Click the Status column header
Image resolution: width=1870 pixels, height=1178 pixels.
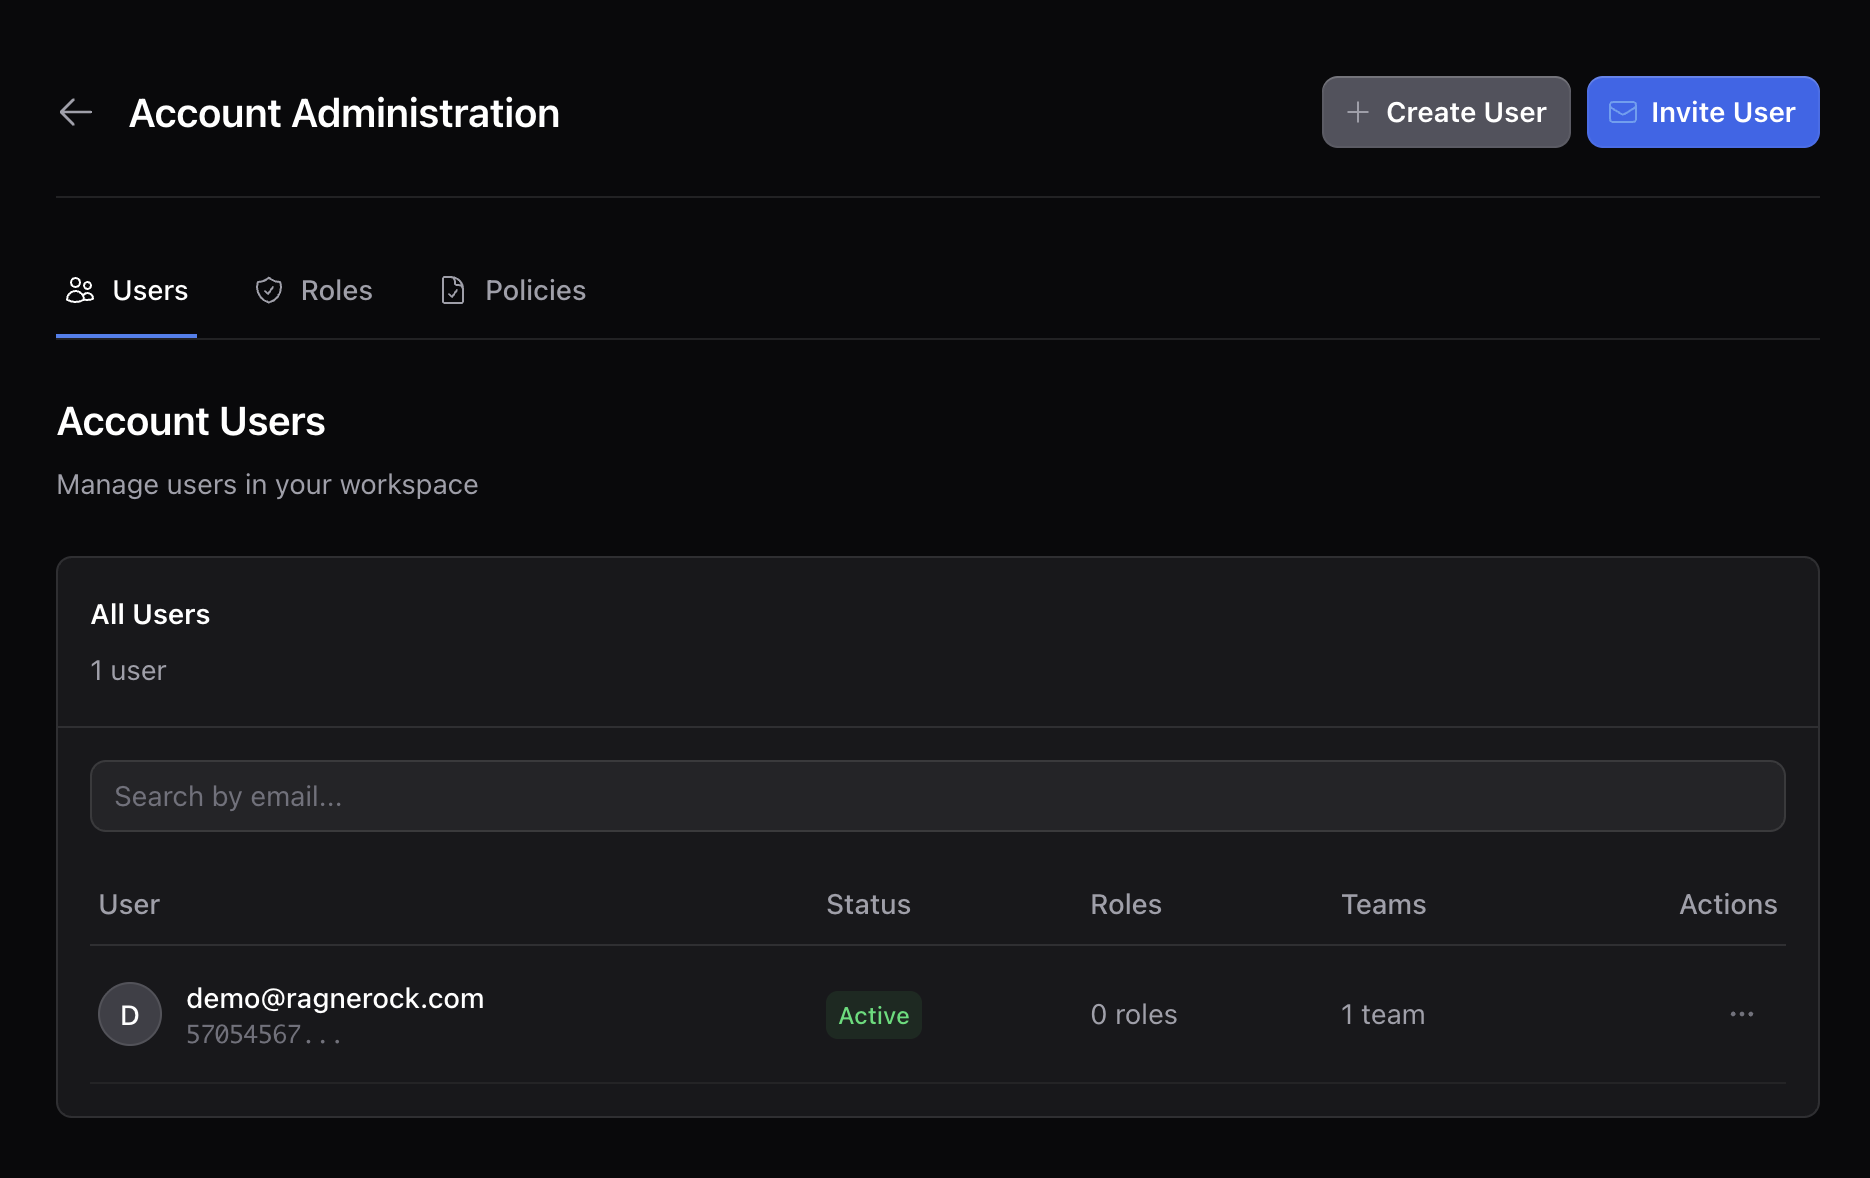tap(868, 904)
